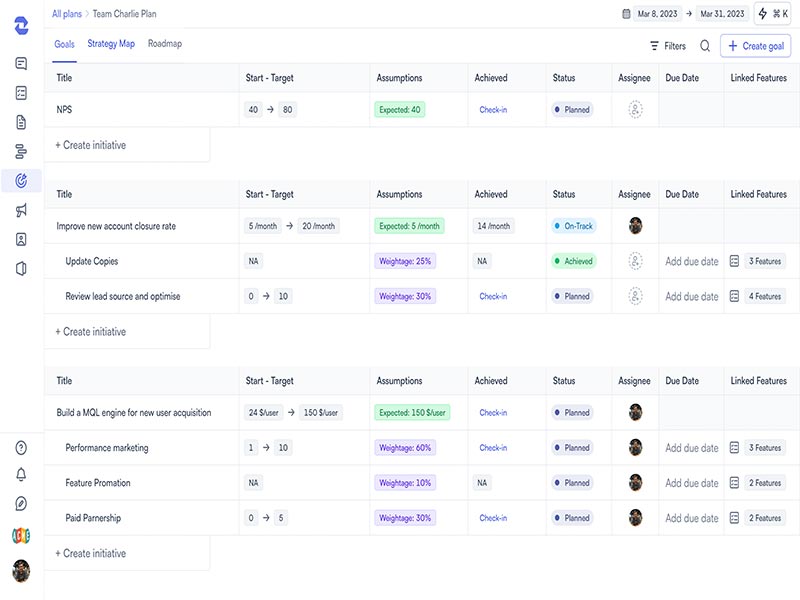Screen dimensions: 800x600
Task: Switch to the Strategy Map tab
Action: tap(111, 44)
